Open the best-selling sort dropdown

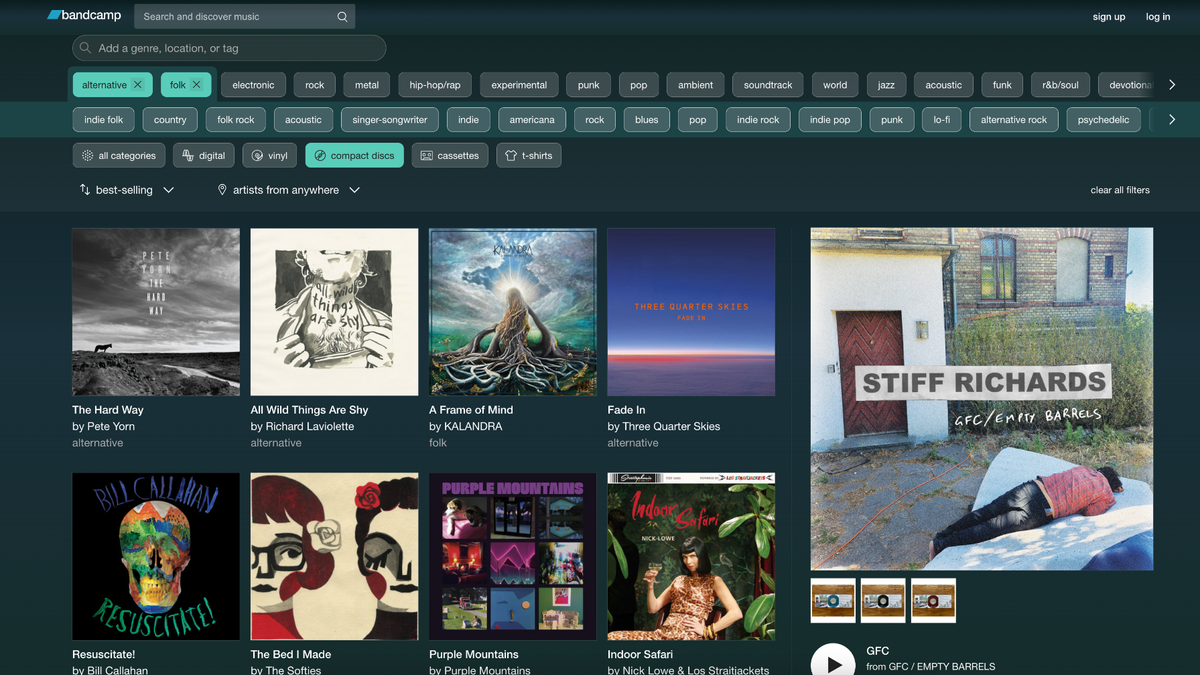tap(168, 189)
